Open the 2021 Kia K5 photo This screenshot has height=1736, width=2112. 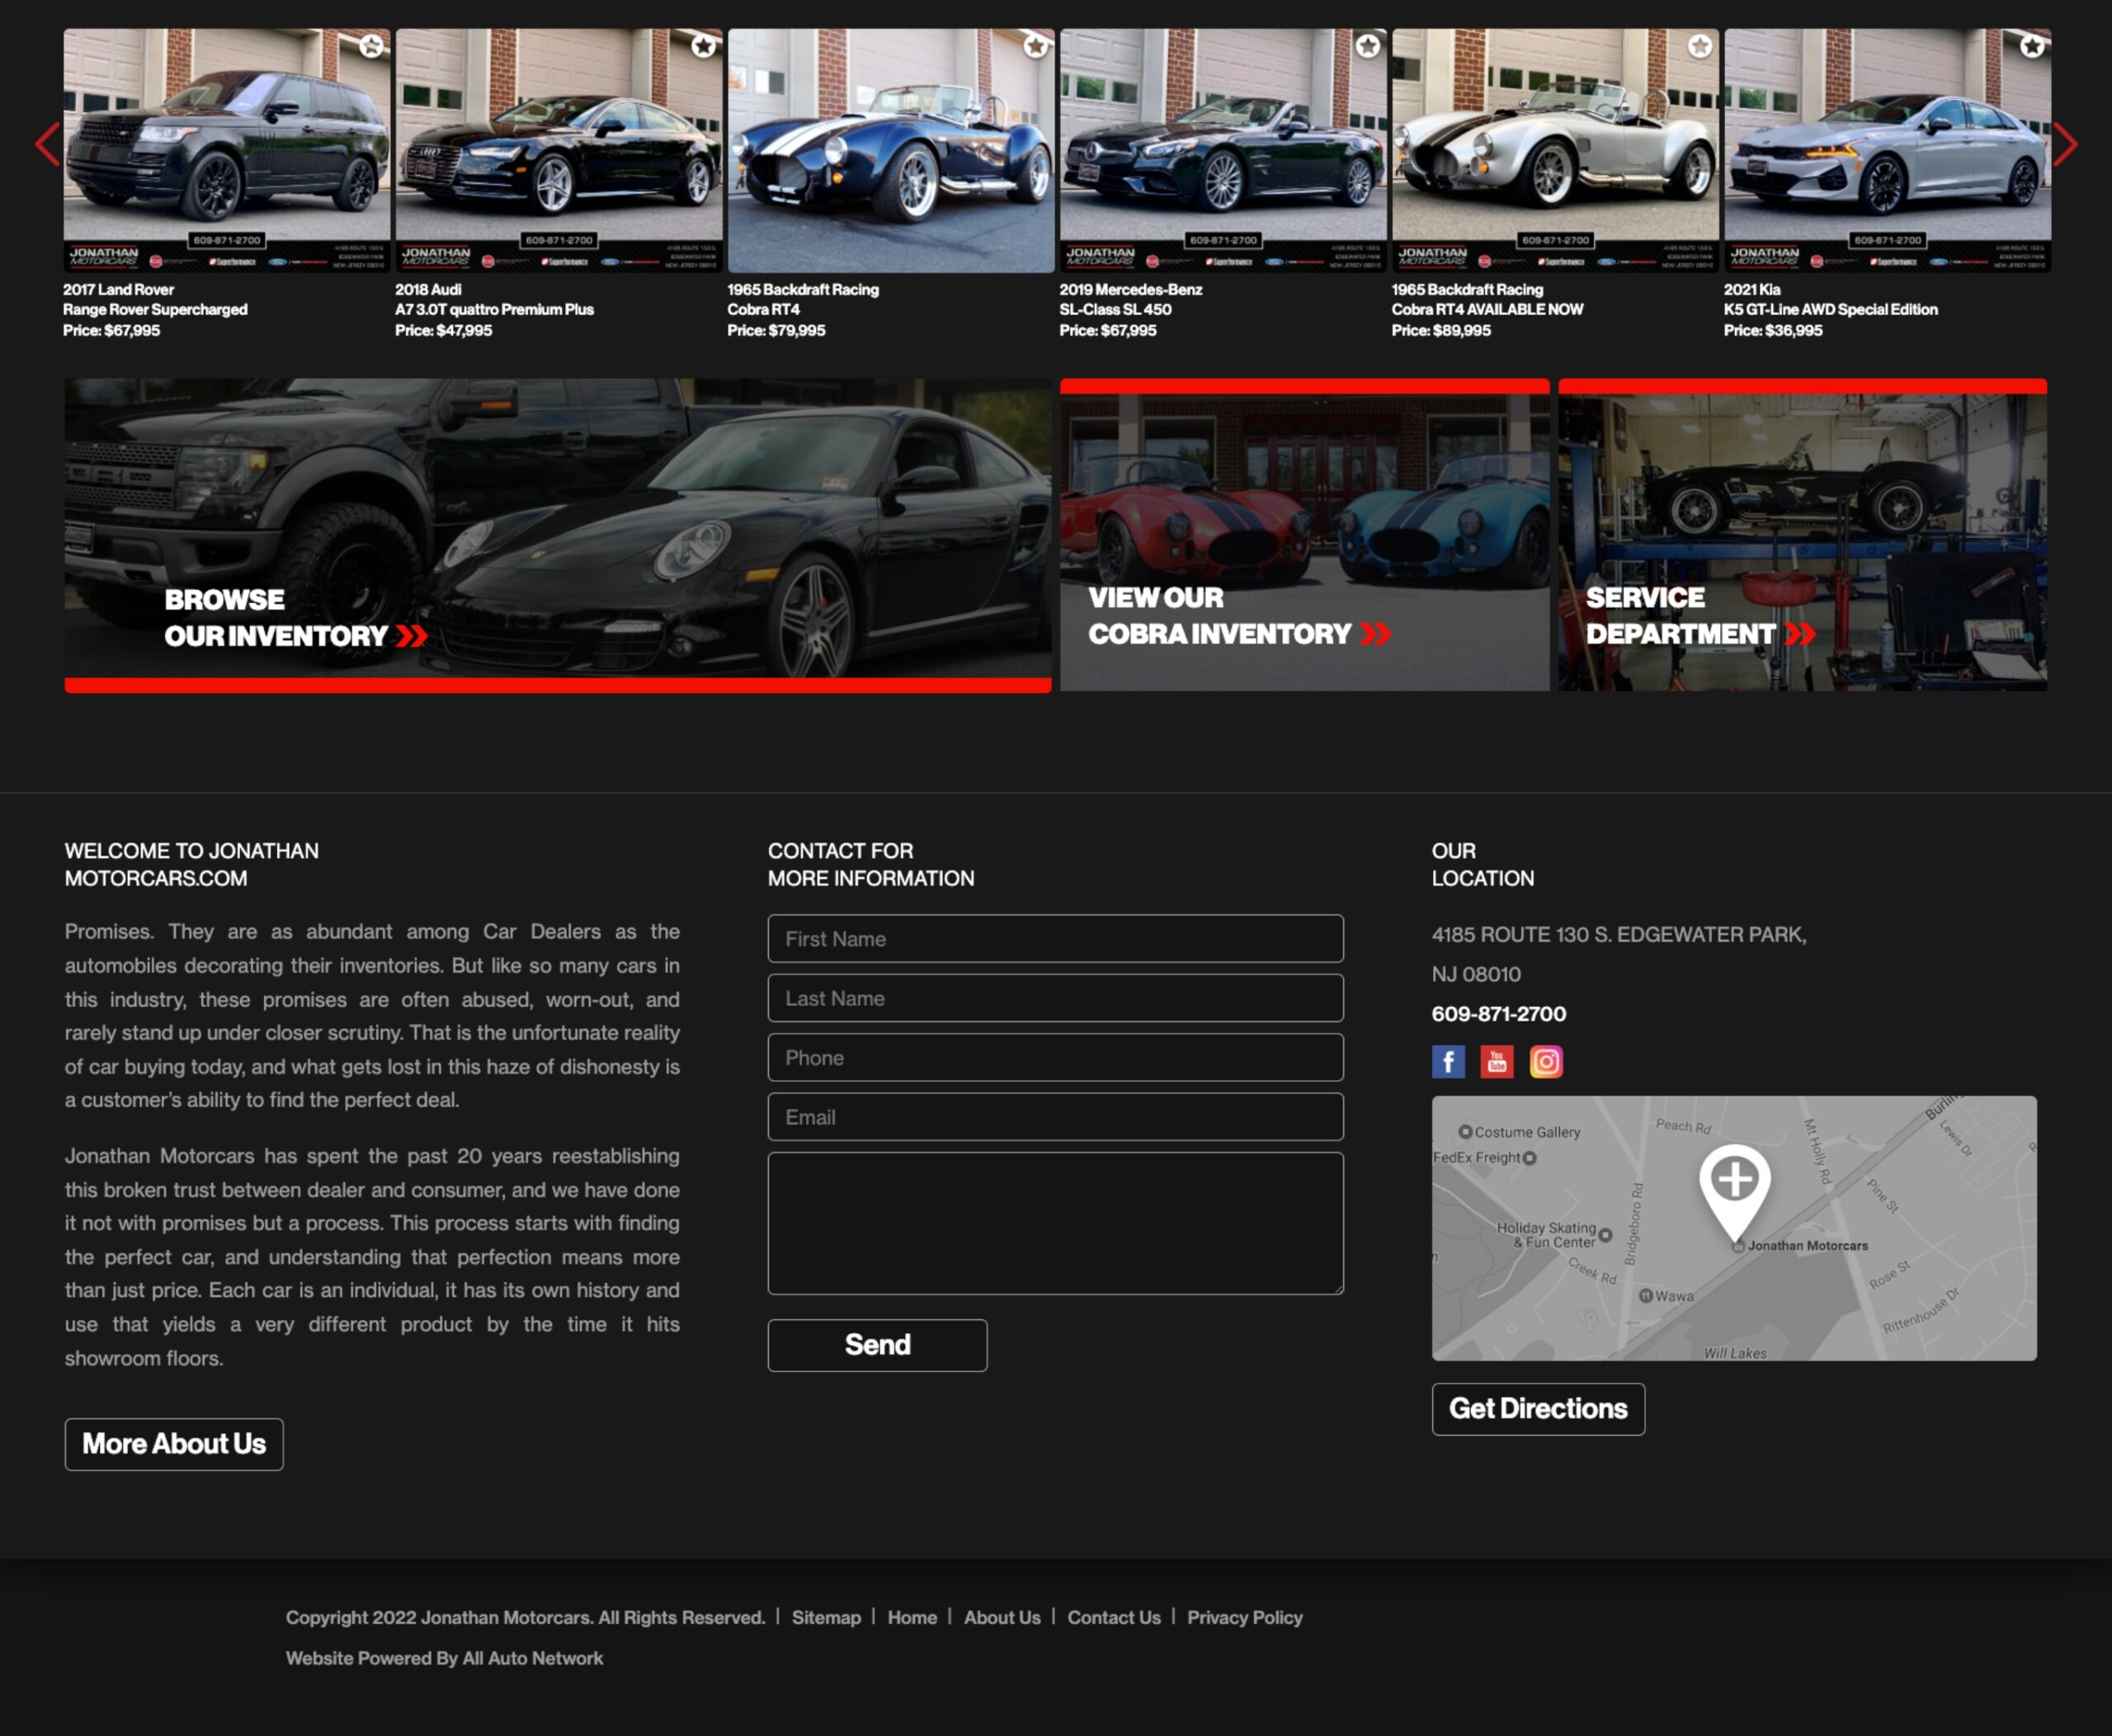tap(1887, 150)
